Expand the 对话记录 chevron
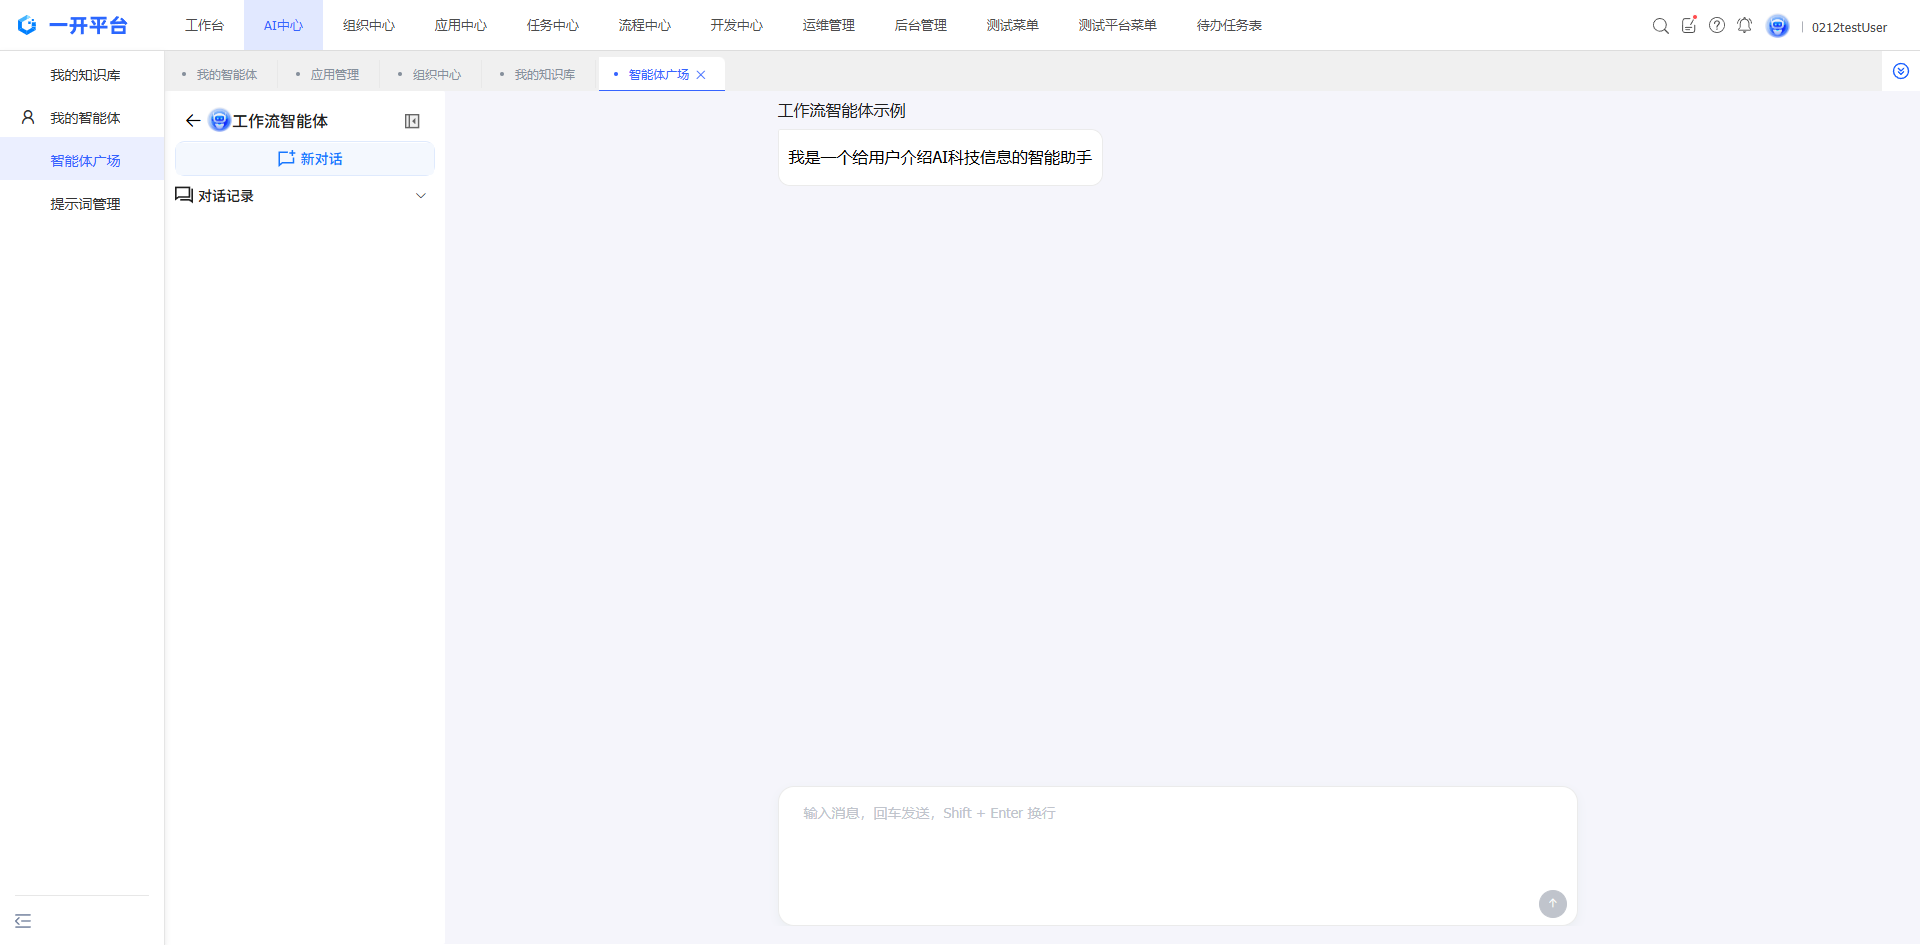1920x945 pixels. click(421, 196)
